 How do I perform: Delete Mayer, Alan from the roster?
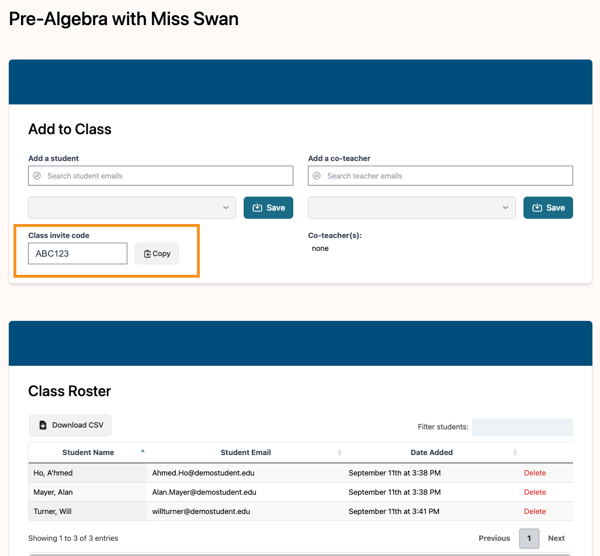[x=535, y=492]
